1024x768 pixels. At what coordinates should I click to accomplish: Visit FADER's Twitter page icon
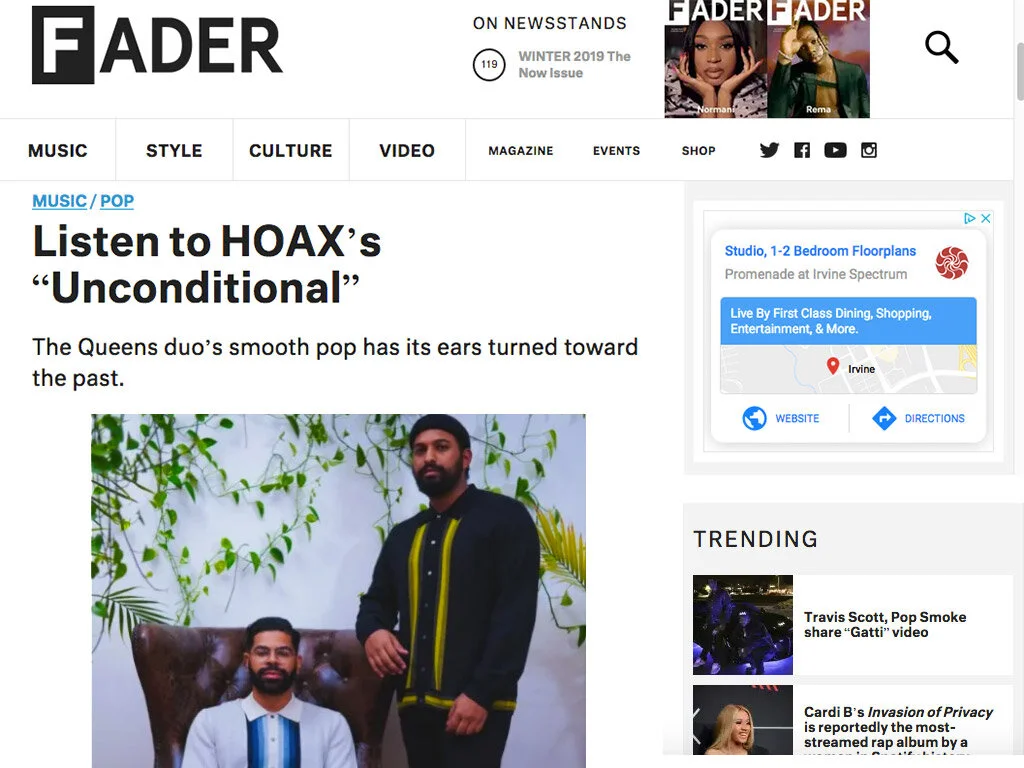769,150
